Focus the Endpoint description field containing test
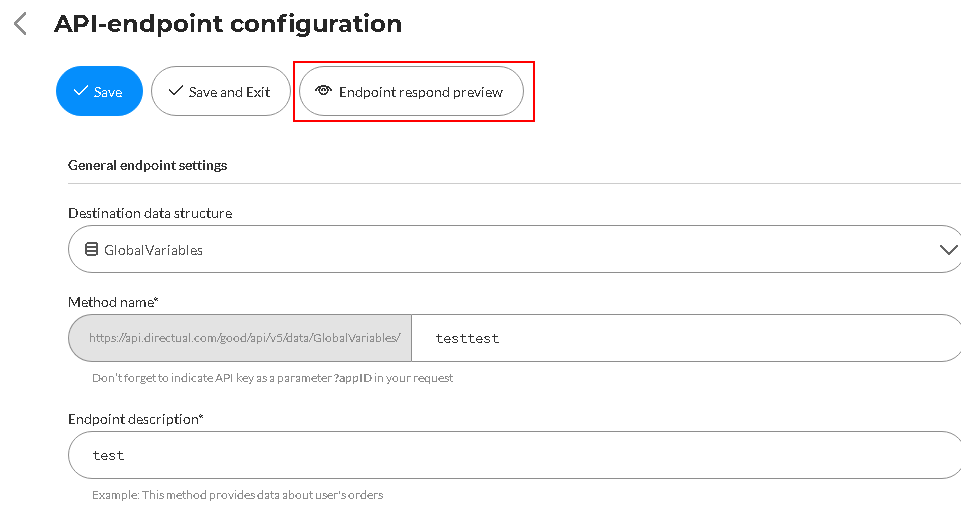Screen dimensions: 961x524 point(514,455)
